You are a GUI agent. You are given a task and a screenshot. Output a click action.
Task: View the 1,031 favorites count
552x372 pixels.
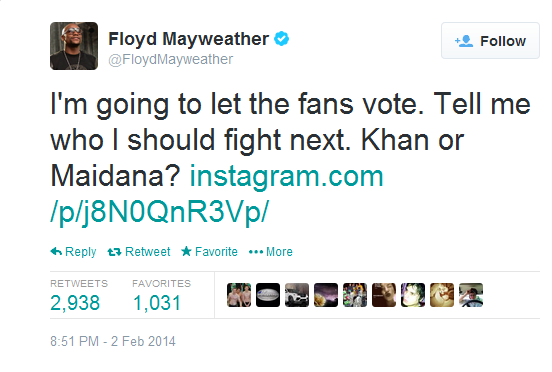[x=157, y=303]
